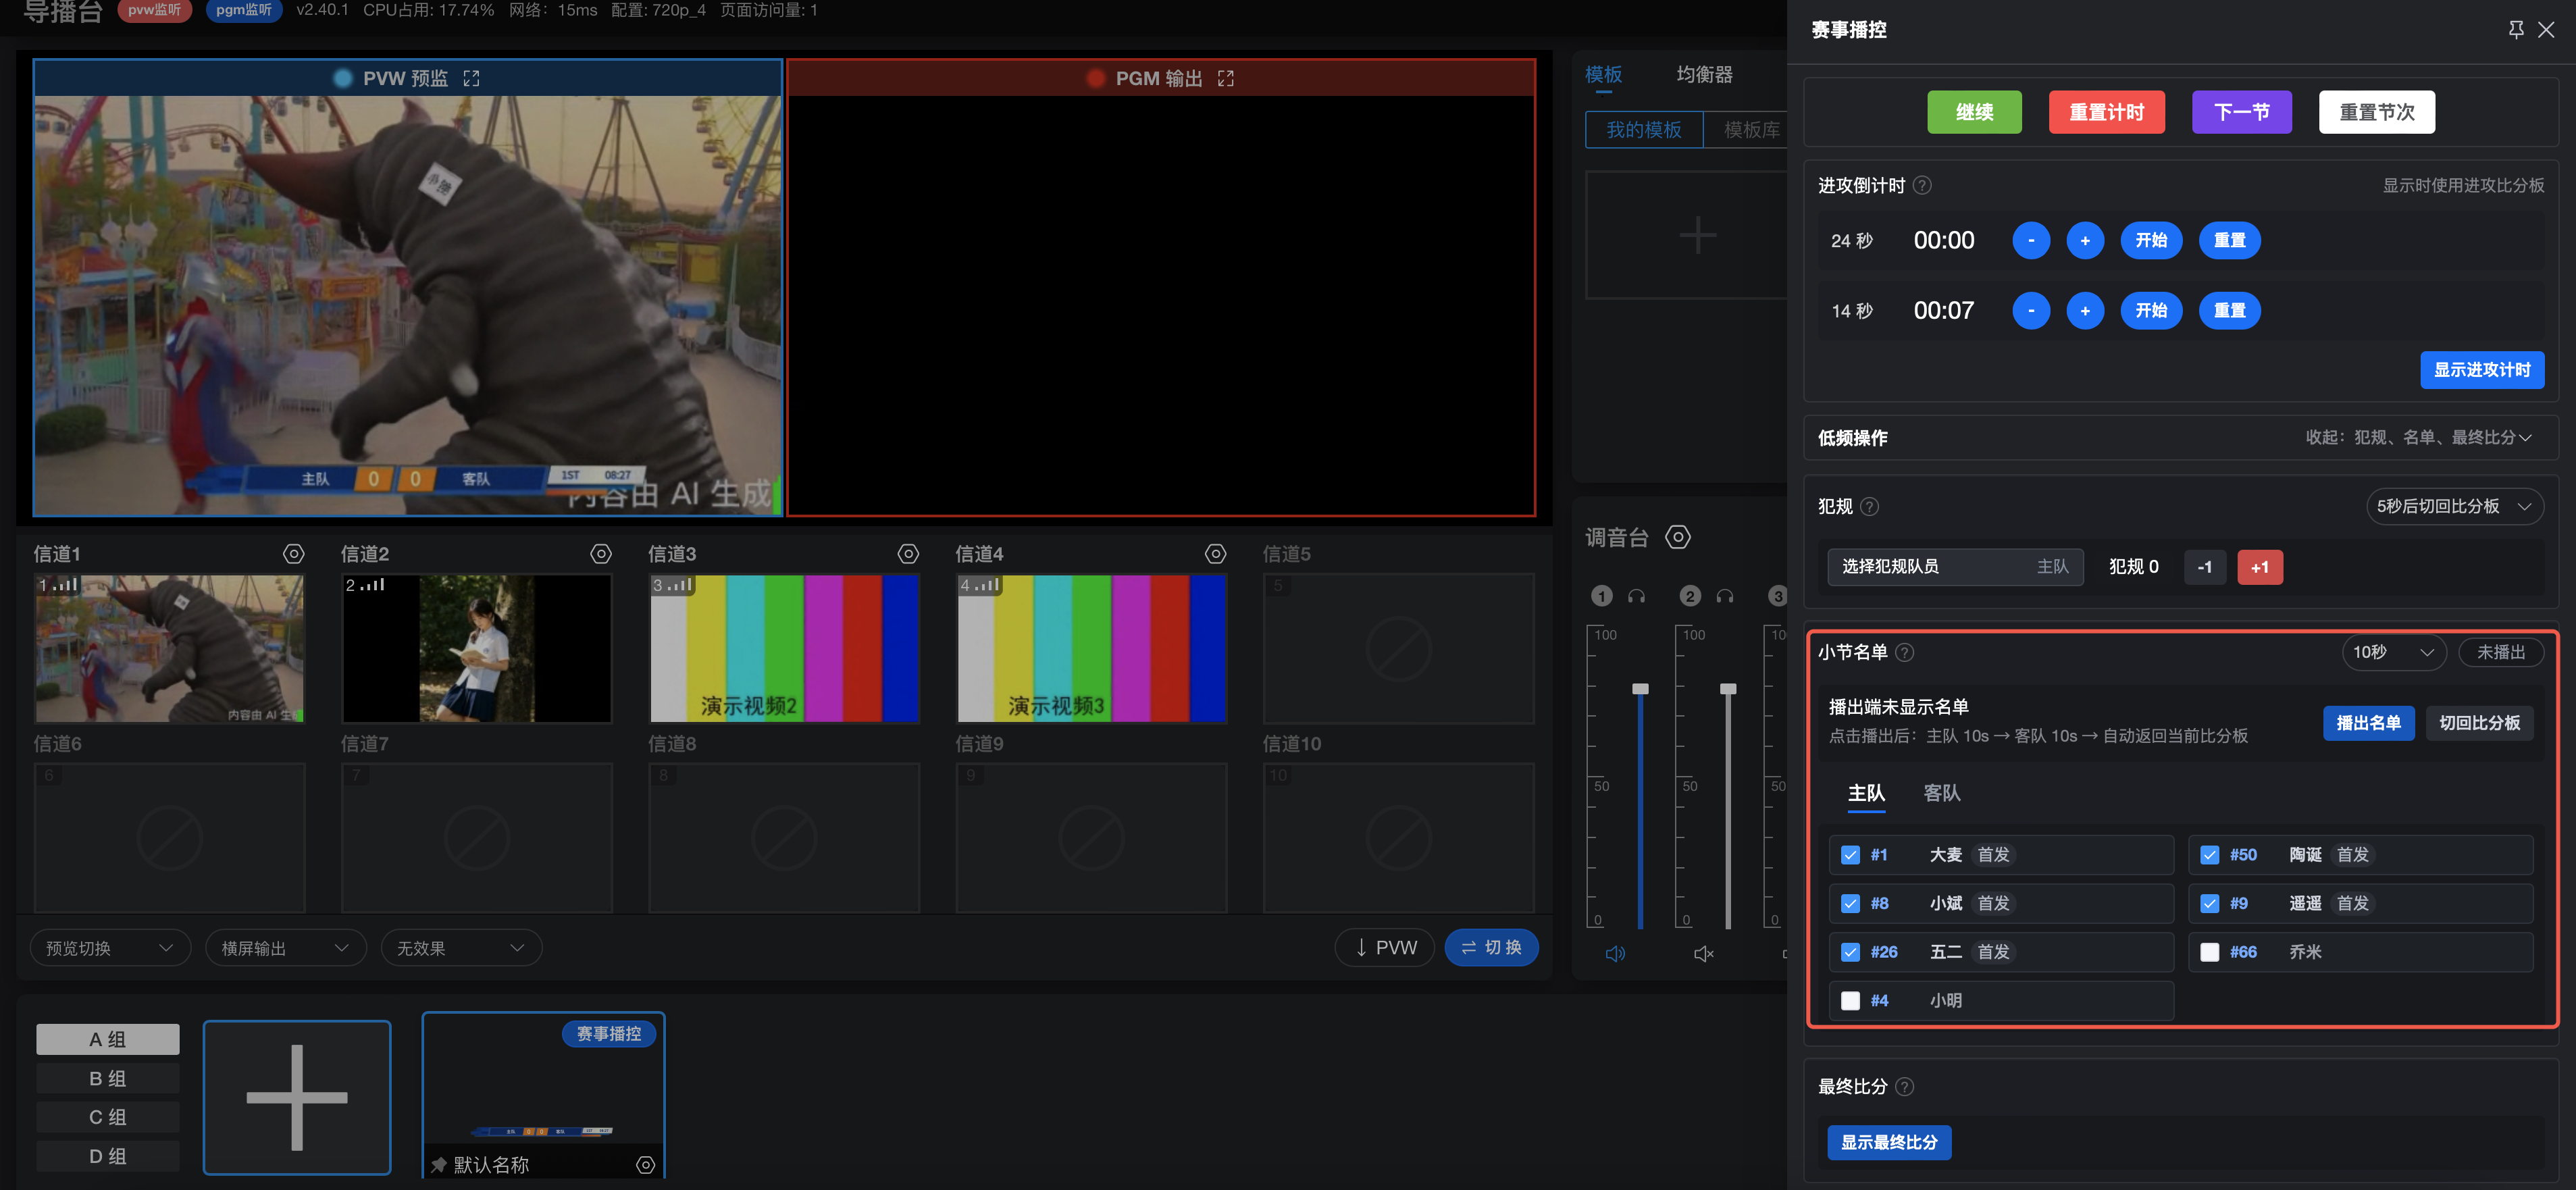Pin the 赛事播控 panel

(x=2515, y=29)
